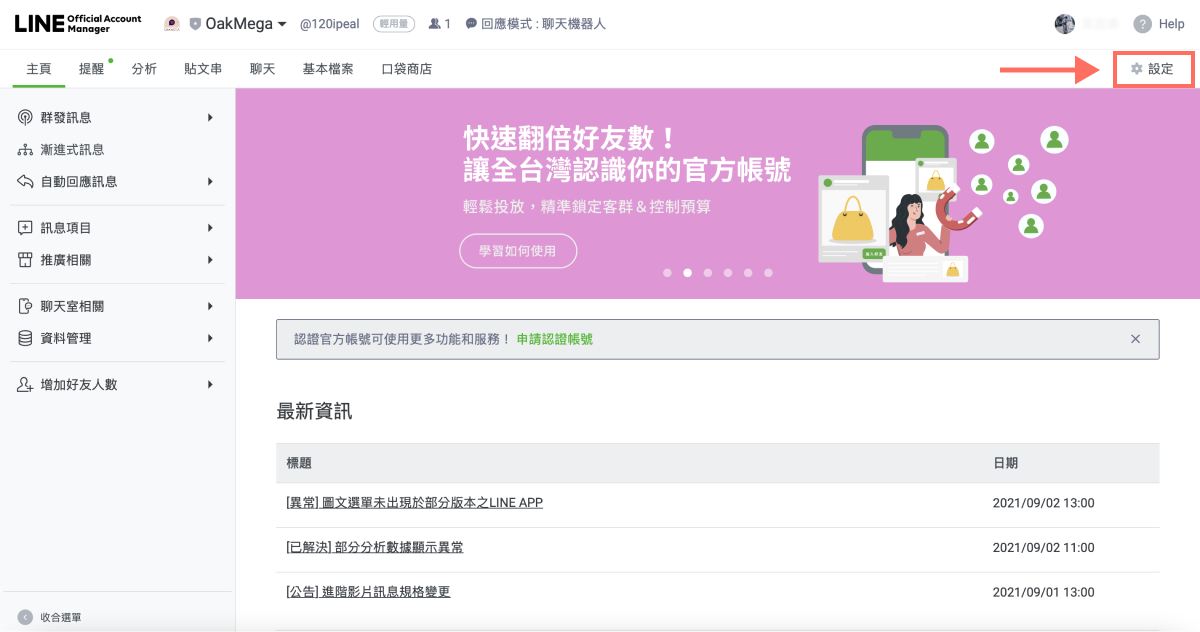This screenshot has width=1200, height=632.
Task: Click the 漸進式訊息 step message icon
Action: 25,150
